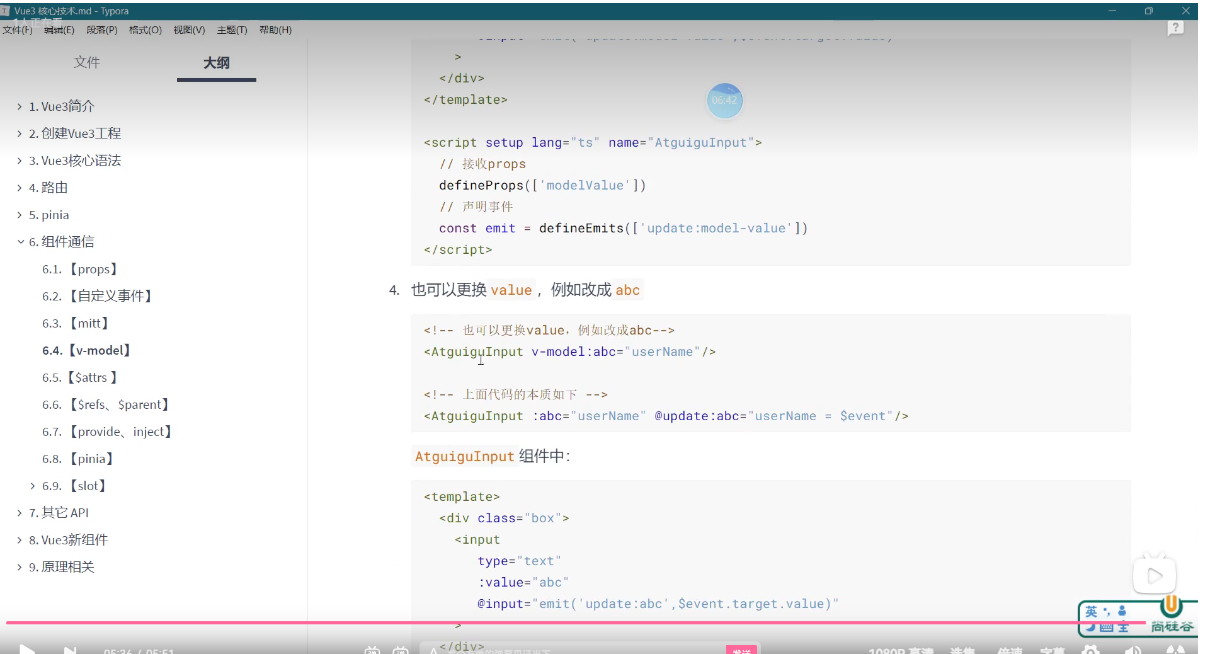Open the 视图(V) menu

(x=189, y=30)
